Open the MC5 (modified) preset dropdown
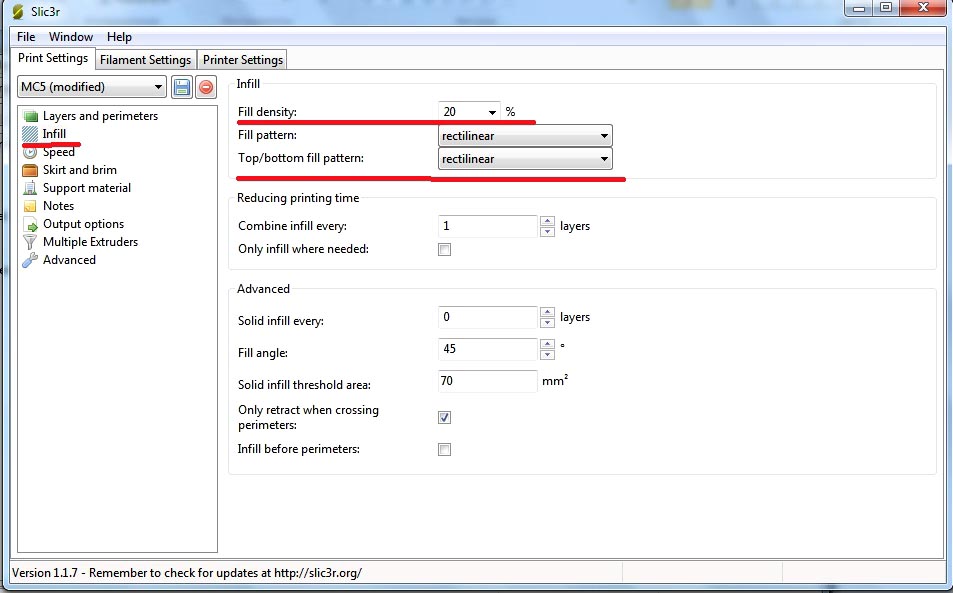 click(x=92, y=87)
